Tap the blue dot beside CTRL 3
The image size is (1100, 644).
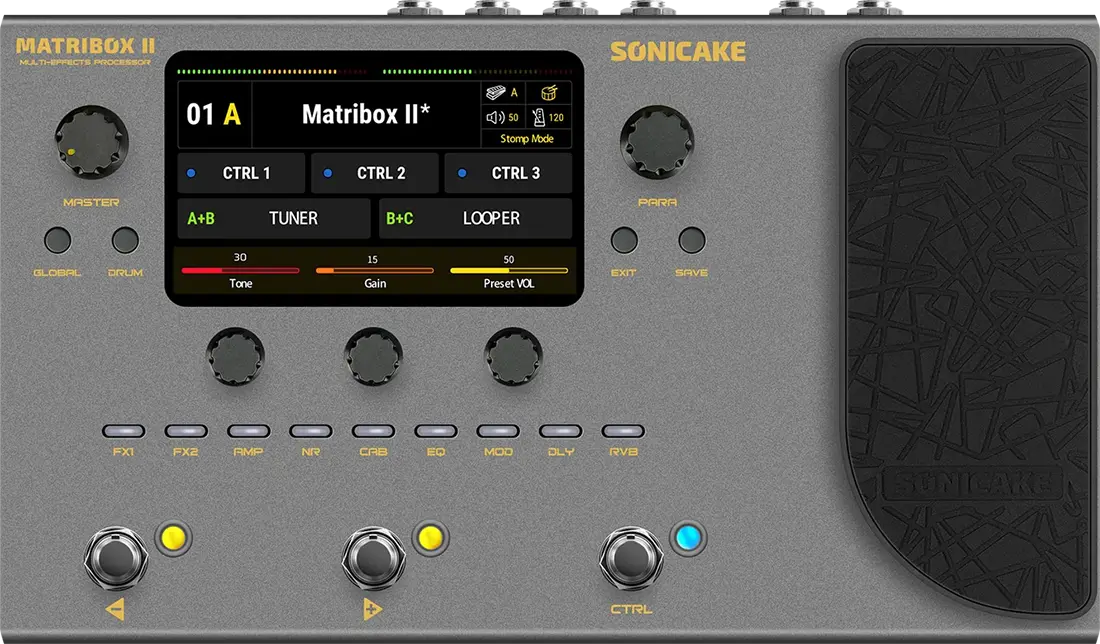pyautogui.click(x=462, y=173)
